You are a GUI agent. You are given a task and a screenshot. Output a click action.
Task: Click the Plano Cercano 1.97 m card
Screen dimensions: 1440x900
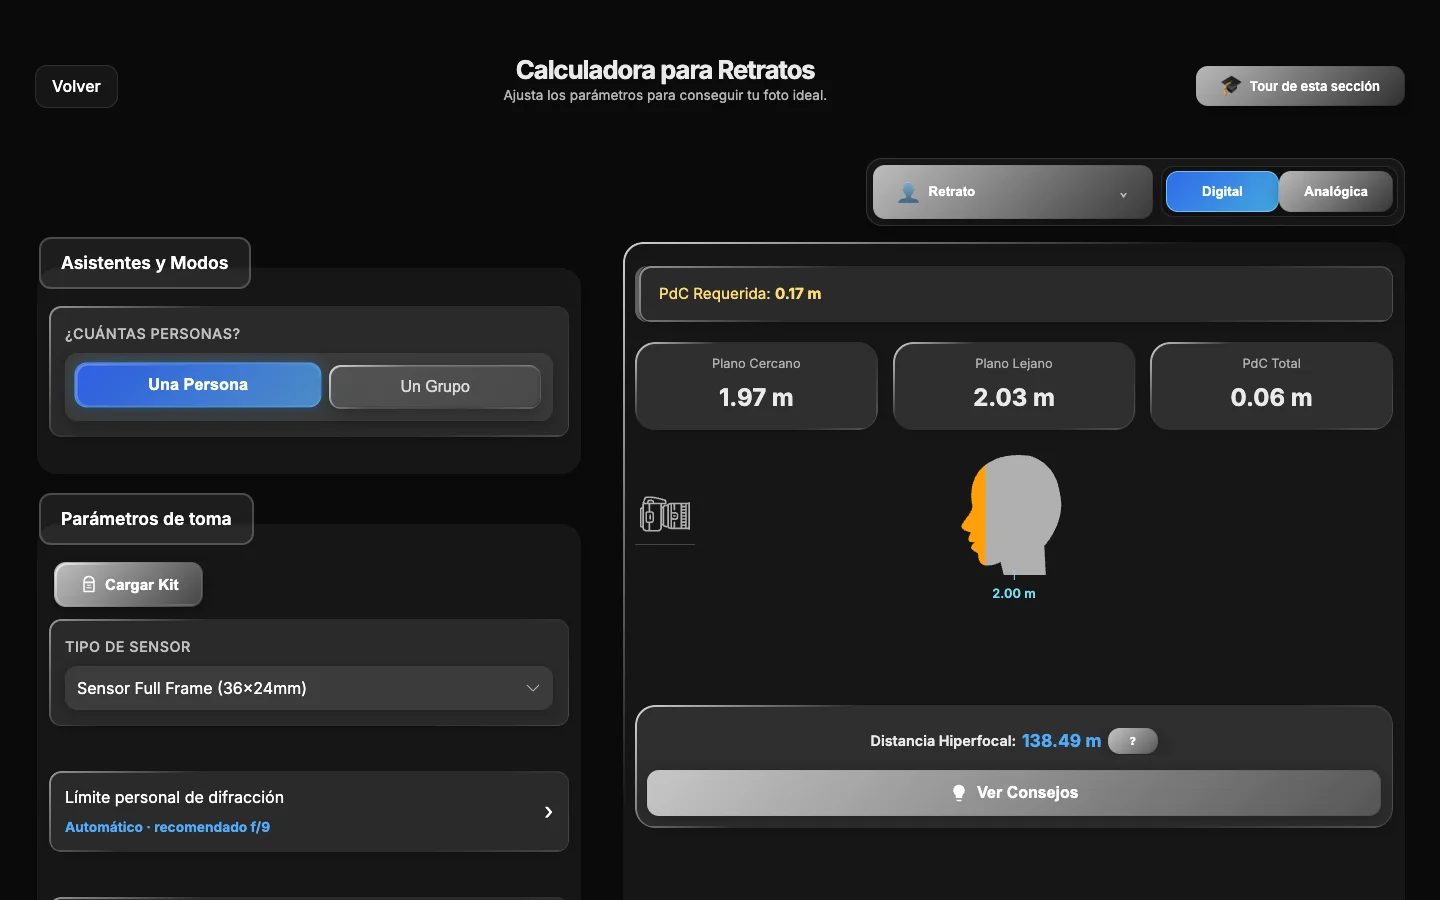(756, 386)
